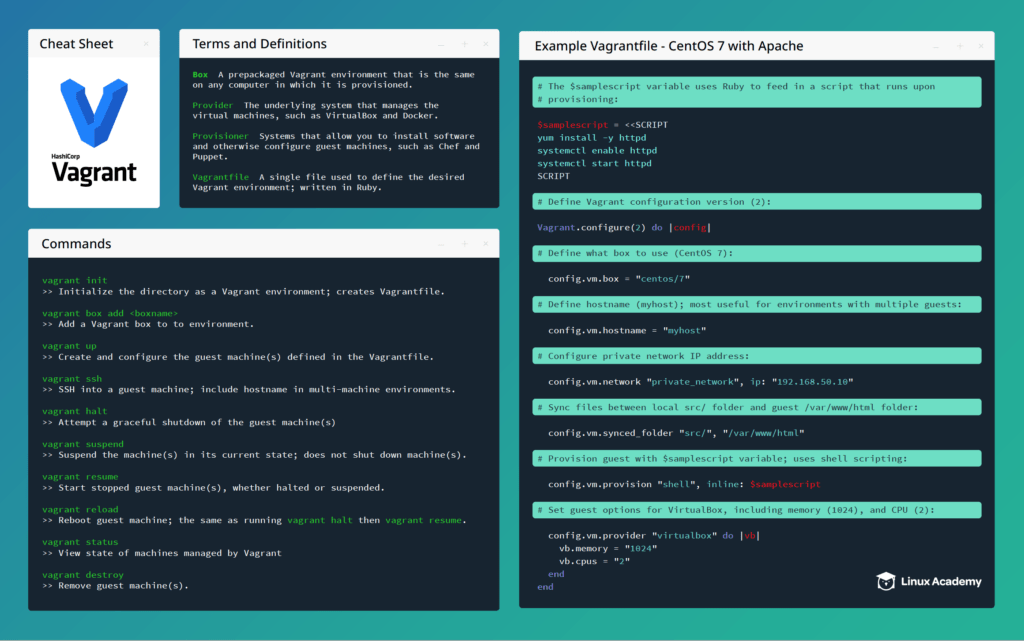The width and height of the screenshot is (1024, 641).
Task: Maximize the Commands panel with plus icon
Action: click(x=464, y=243)
